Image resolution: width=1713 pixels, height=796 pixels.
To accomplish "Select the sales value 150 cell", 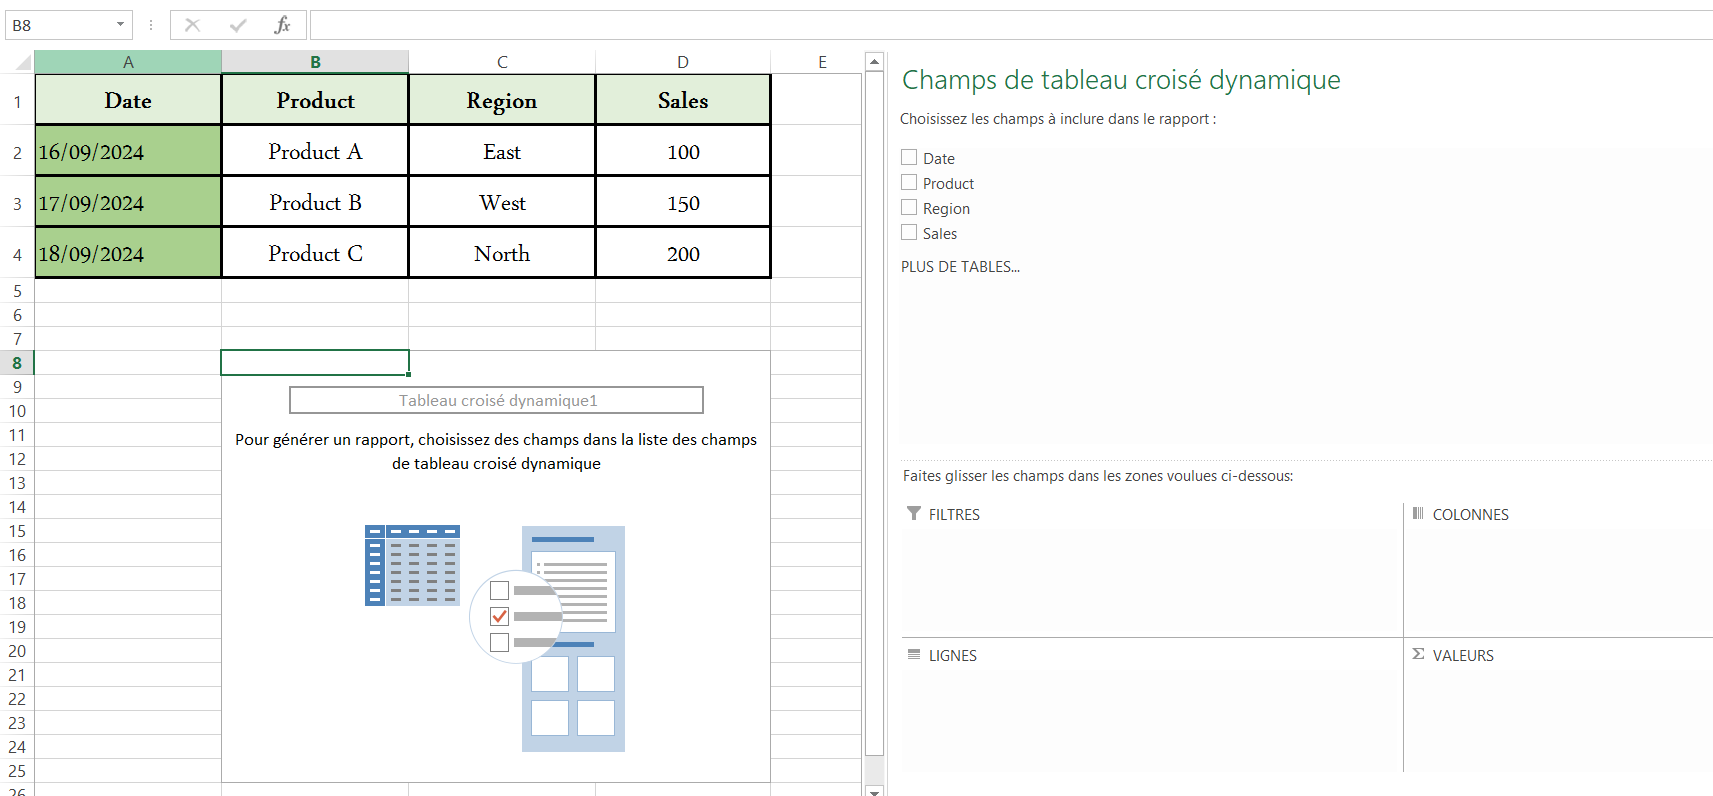I will (x=683, y=202).
